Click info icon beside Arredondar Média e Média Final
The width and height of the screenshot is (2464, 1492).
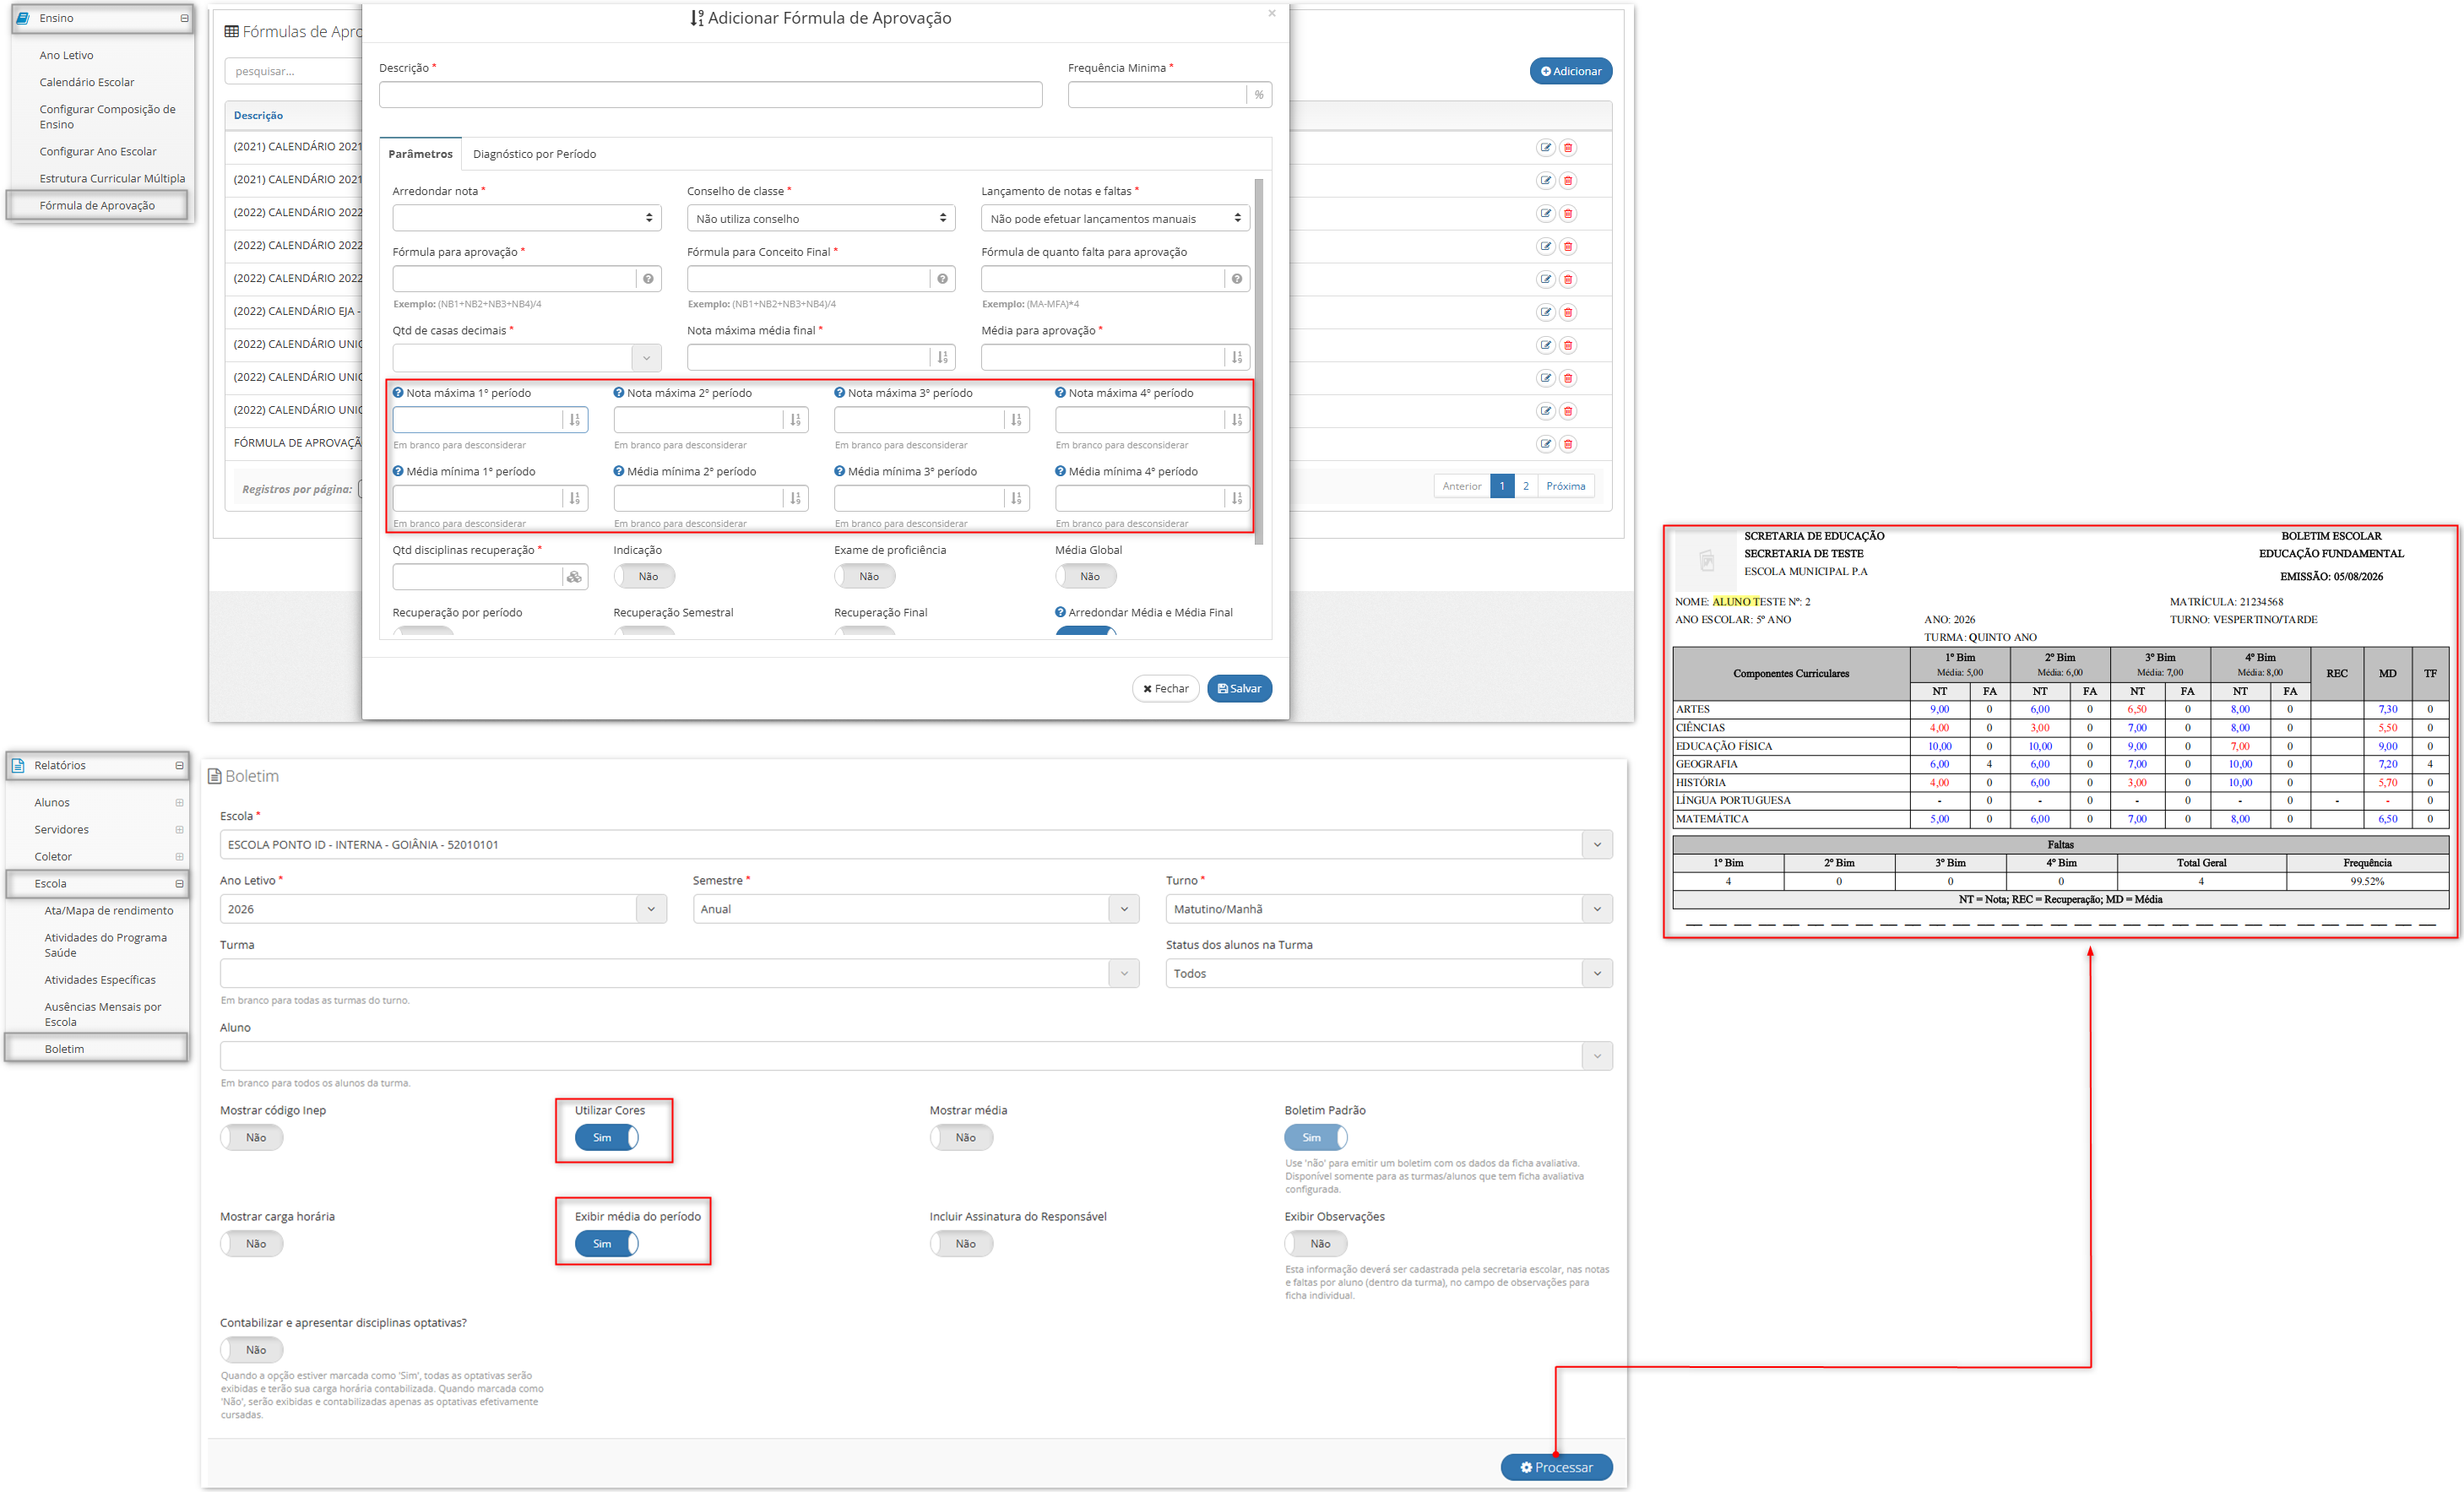pyautogui.click(x=1060, y=612)
